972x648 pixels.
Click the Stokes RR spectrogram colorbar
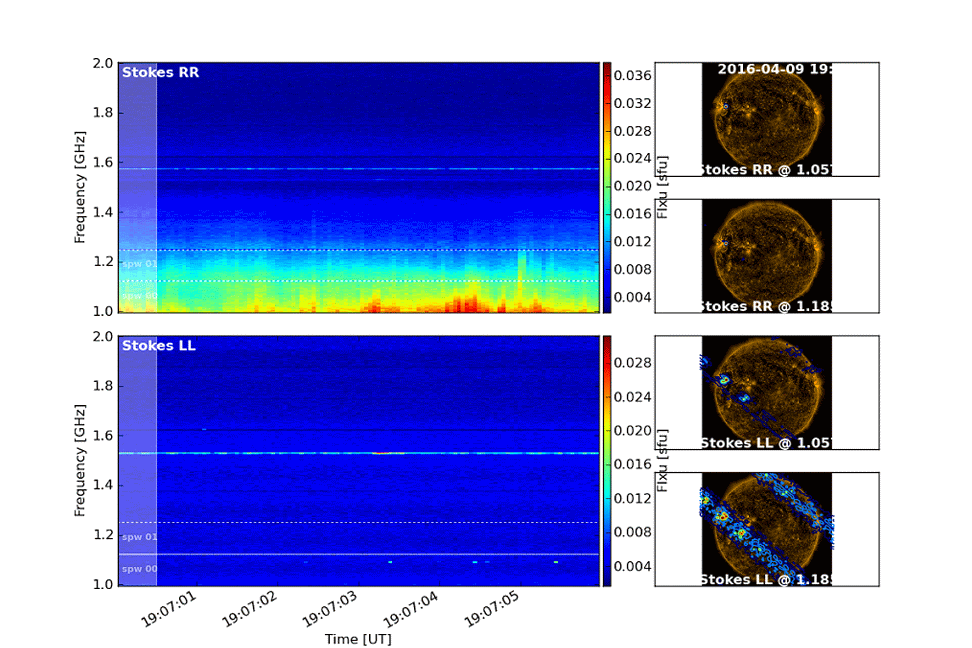[x=606, y=187]
